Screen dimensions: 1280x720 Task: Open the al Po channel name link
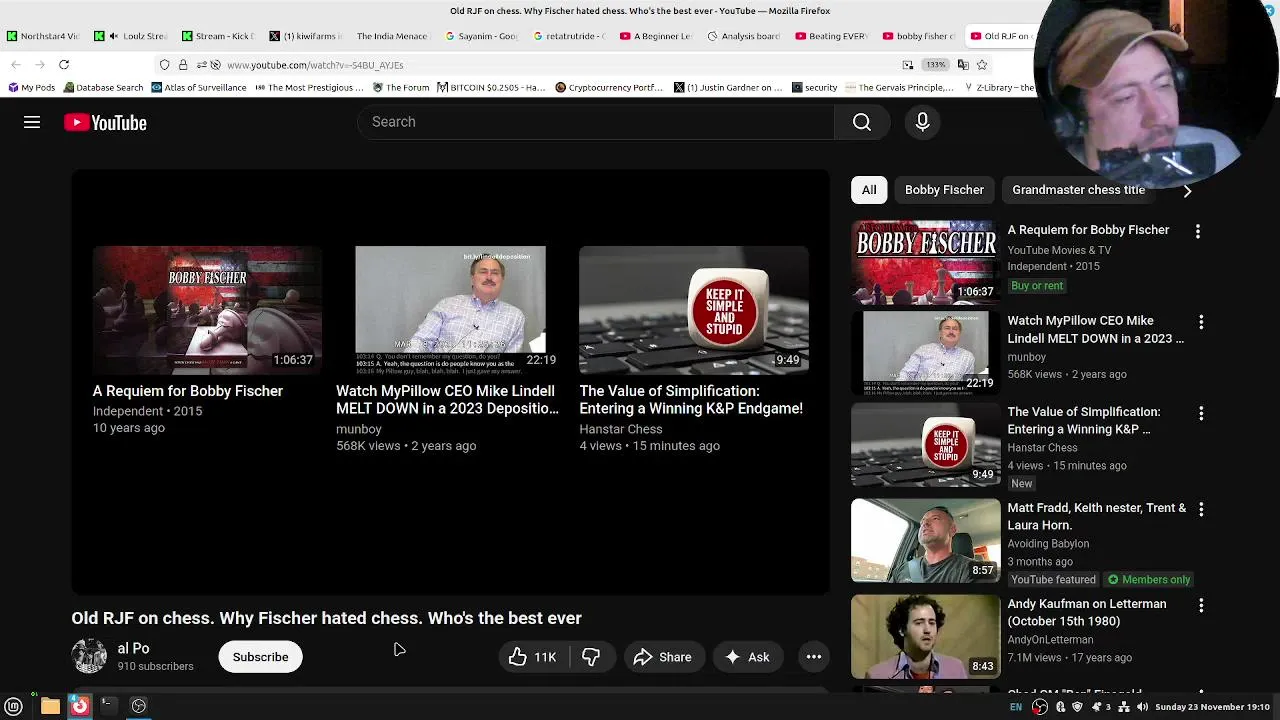tap(133, 648)
